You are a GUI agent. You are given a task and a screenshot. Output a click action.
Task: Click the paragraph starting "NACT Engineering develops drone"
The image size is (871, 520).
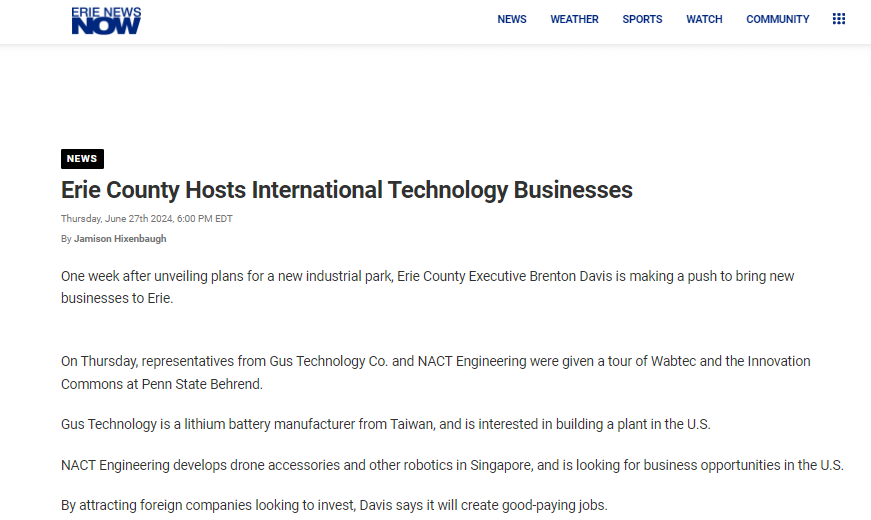coord(452,465)
